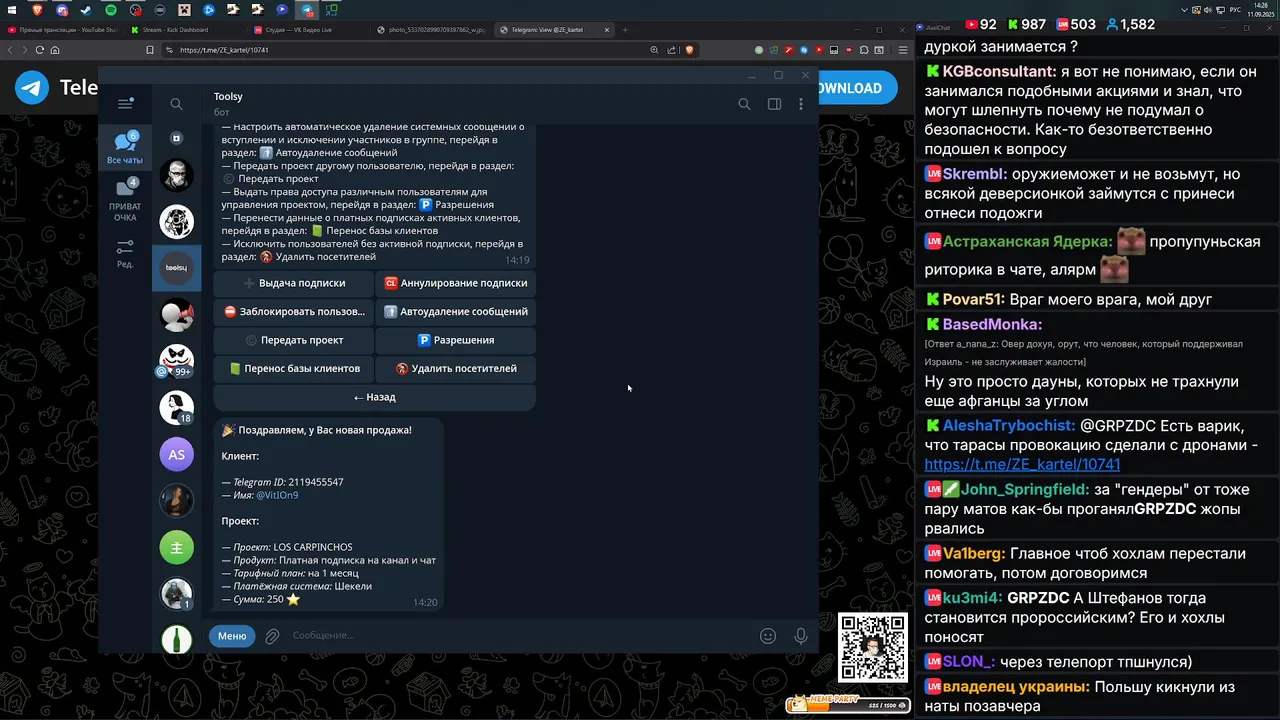Click the Удалить посетителей button

456,368
